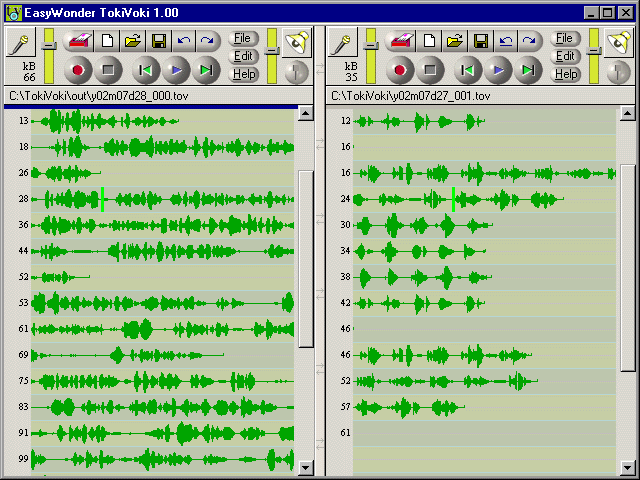This screenshot has height=480, width=640.
Task: Click the eraser icon in left toolbar
Action: tap(79, 41)
